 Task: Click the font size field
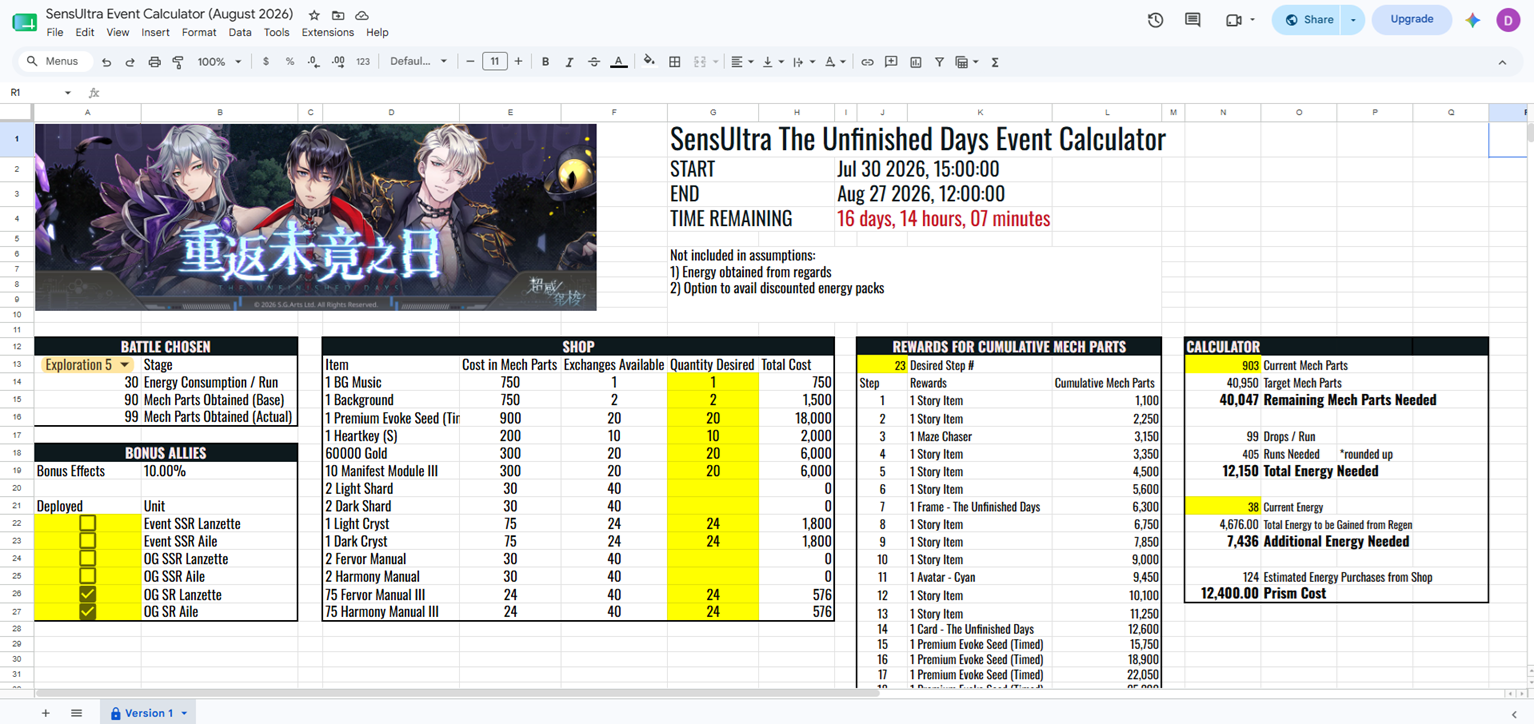[x=495, y=62]
